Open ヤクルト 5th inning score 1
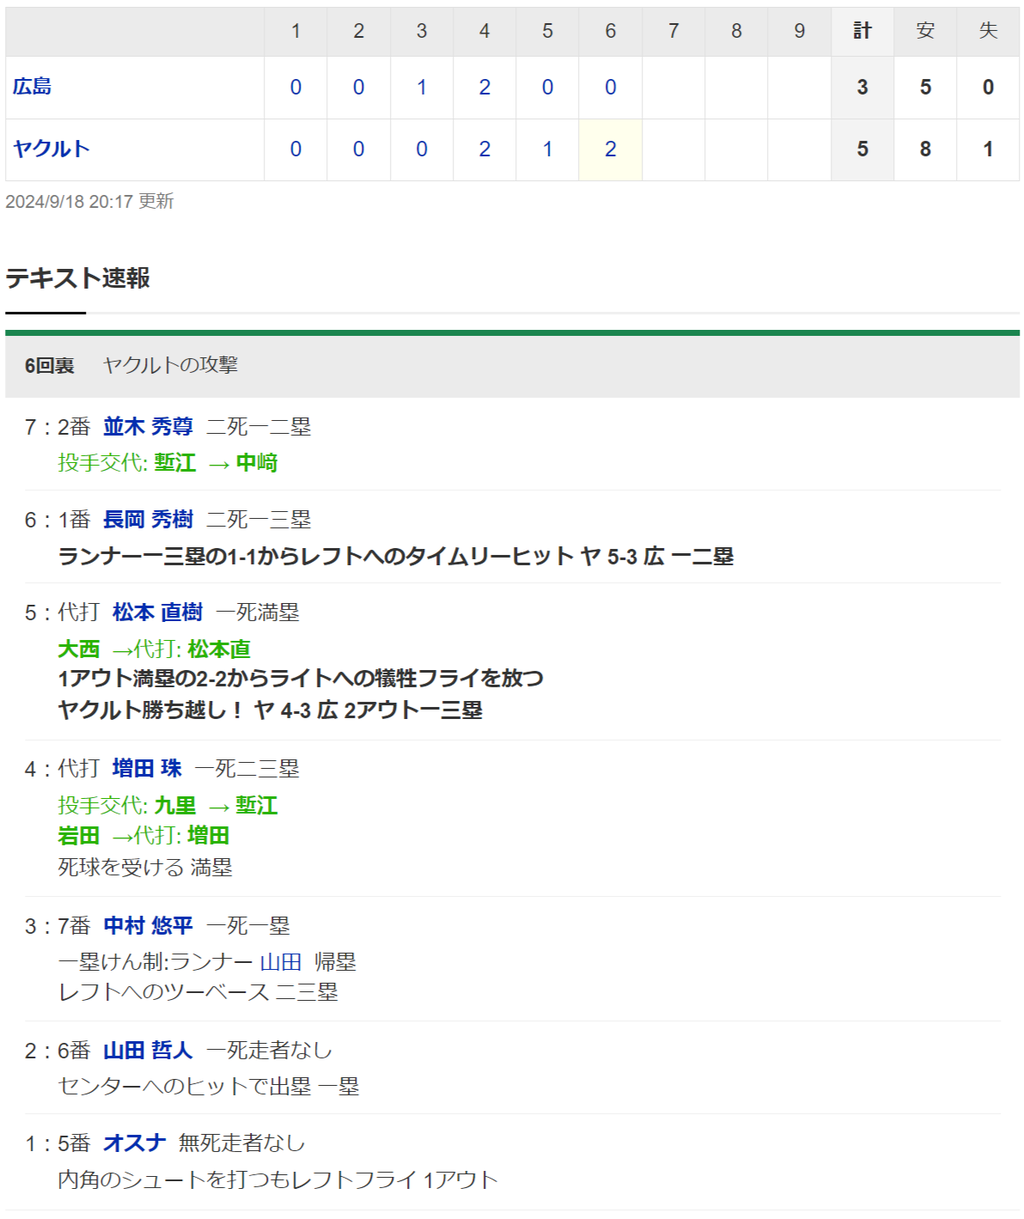 tap(547, 149)
